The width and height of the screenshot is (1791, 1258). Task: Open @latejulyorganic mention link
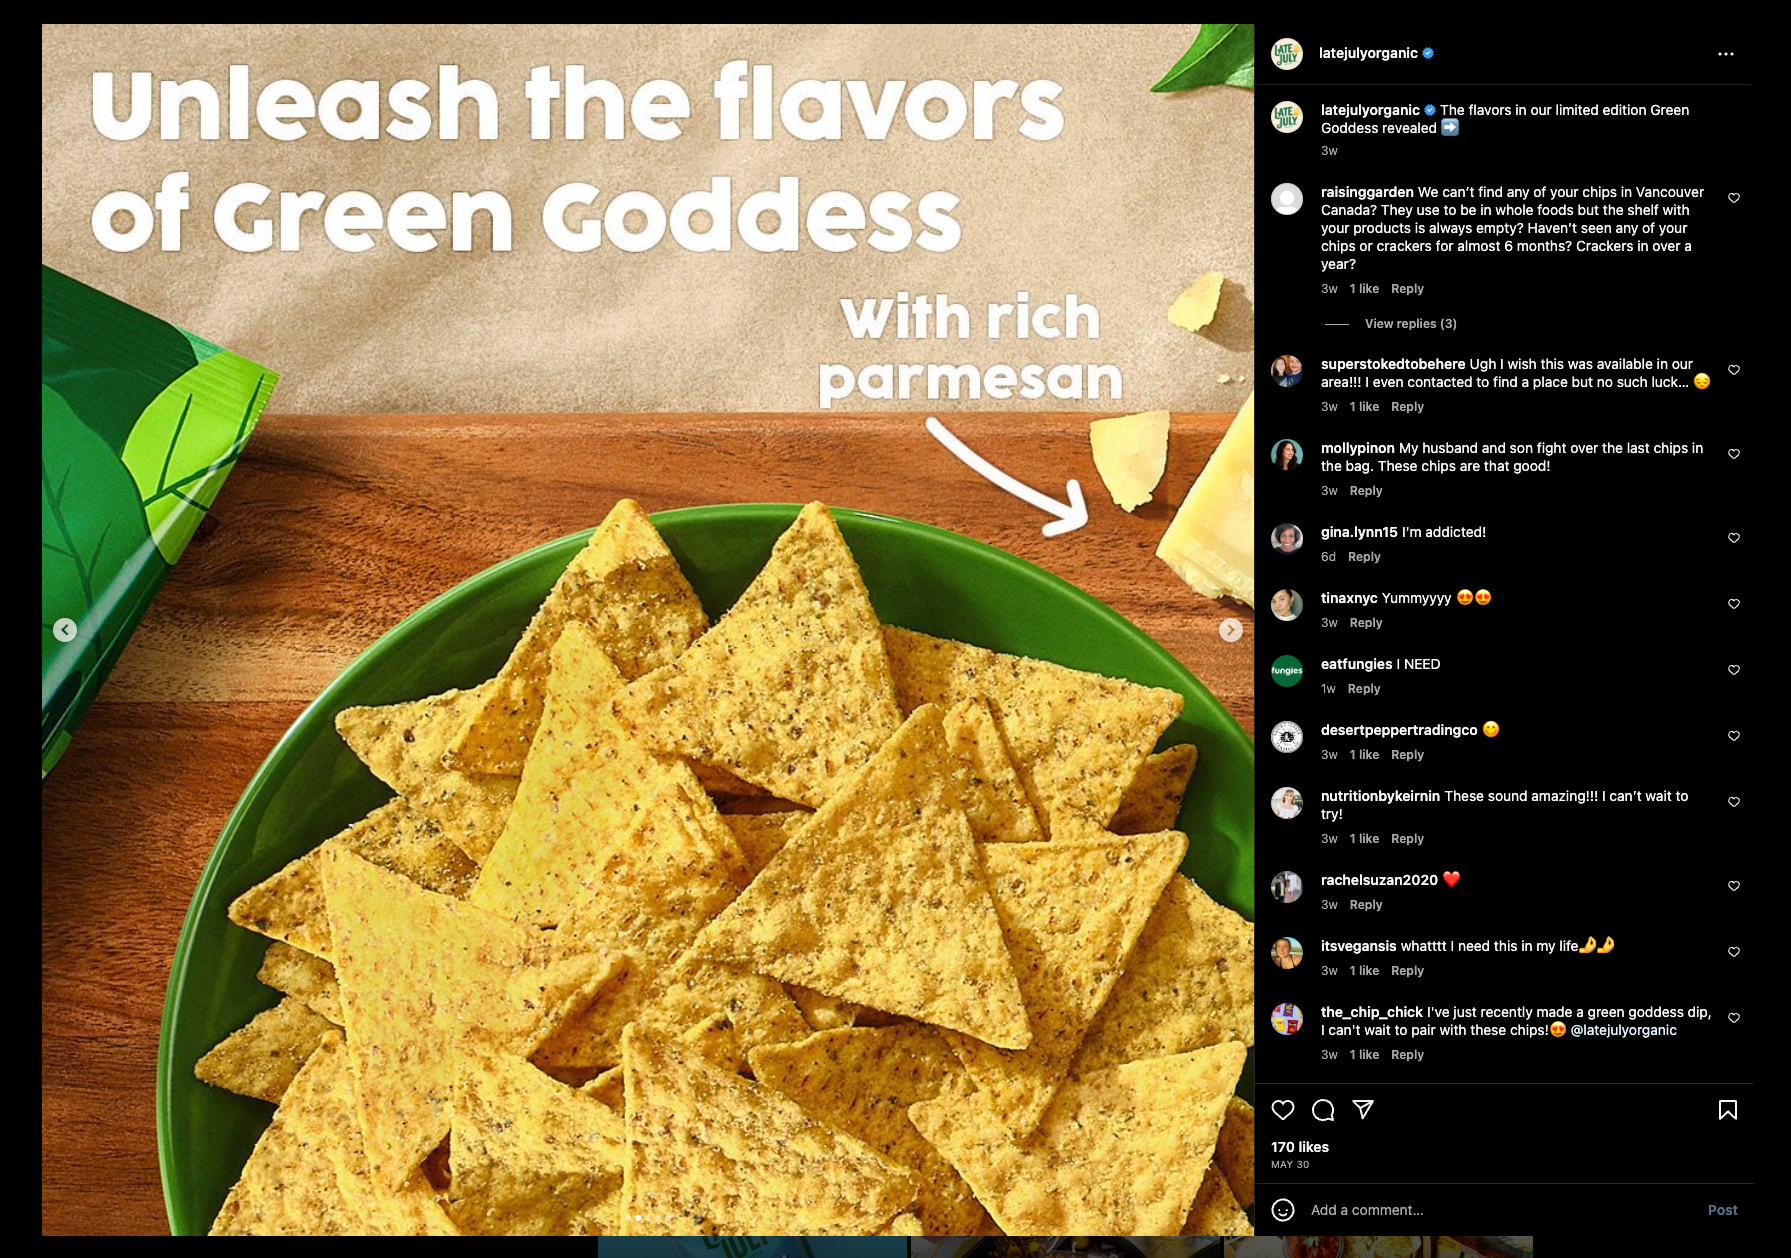[x=1623, y=1030]
